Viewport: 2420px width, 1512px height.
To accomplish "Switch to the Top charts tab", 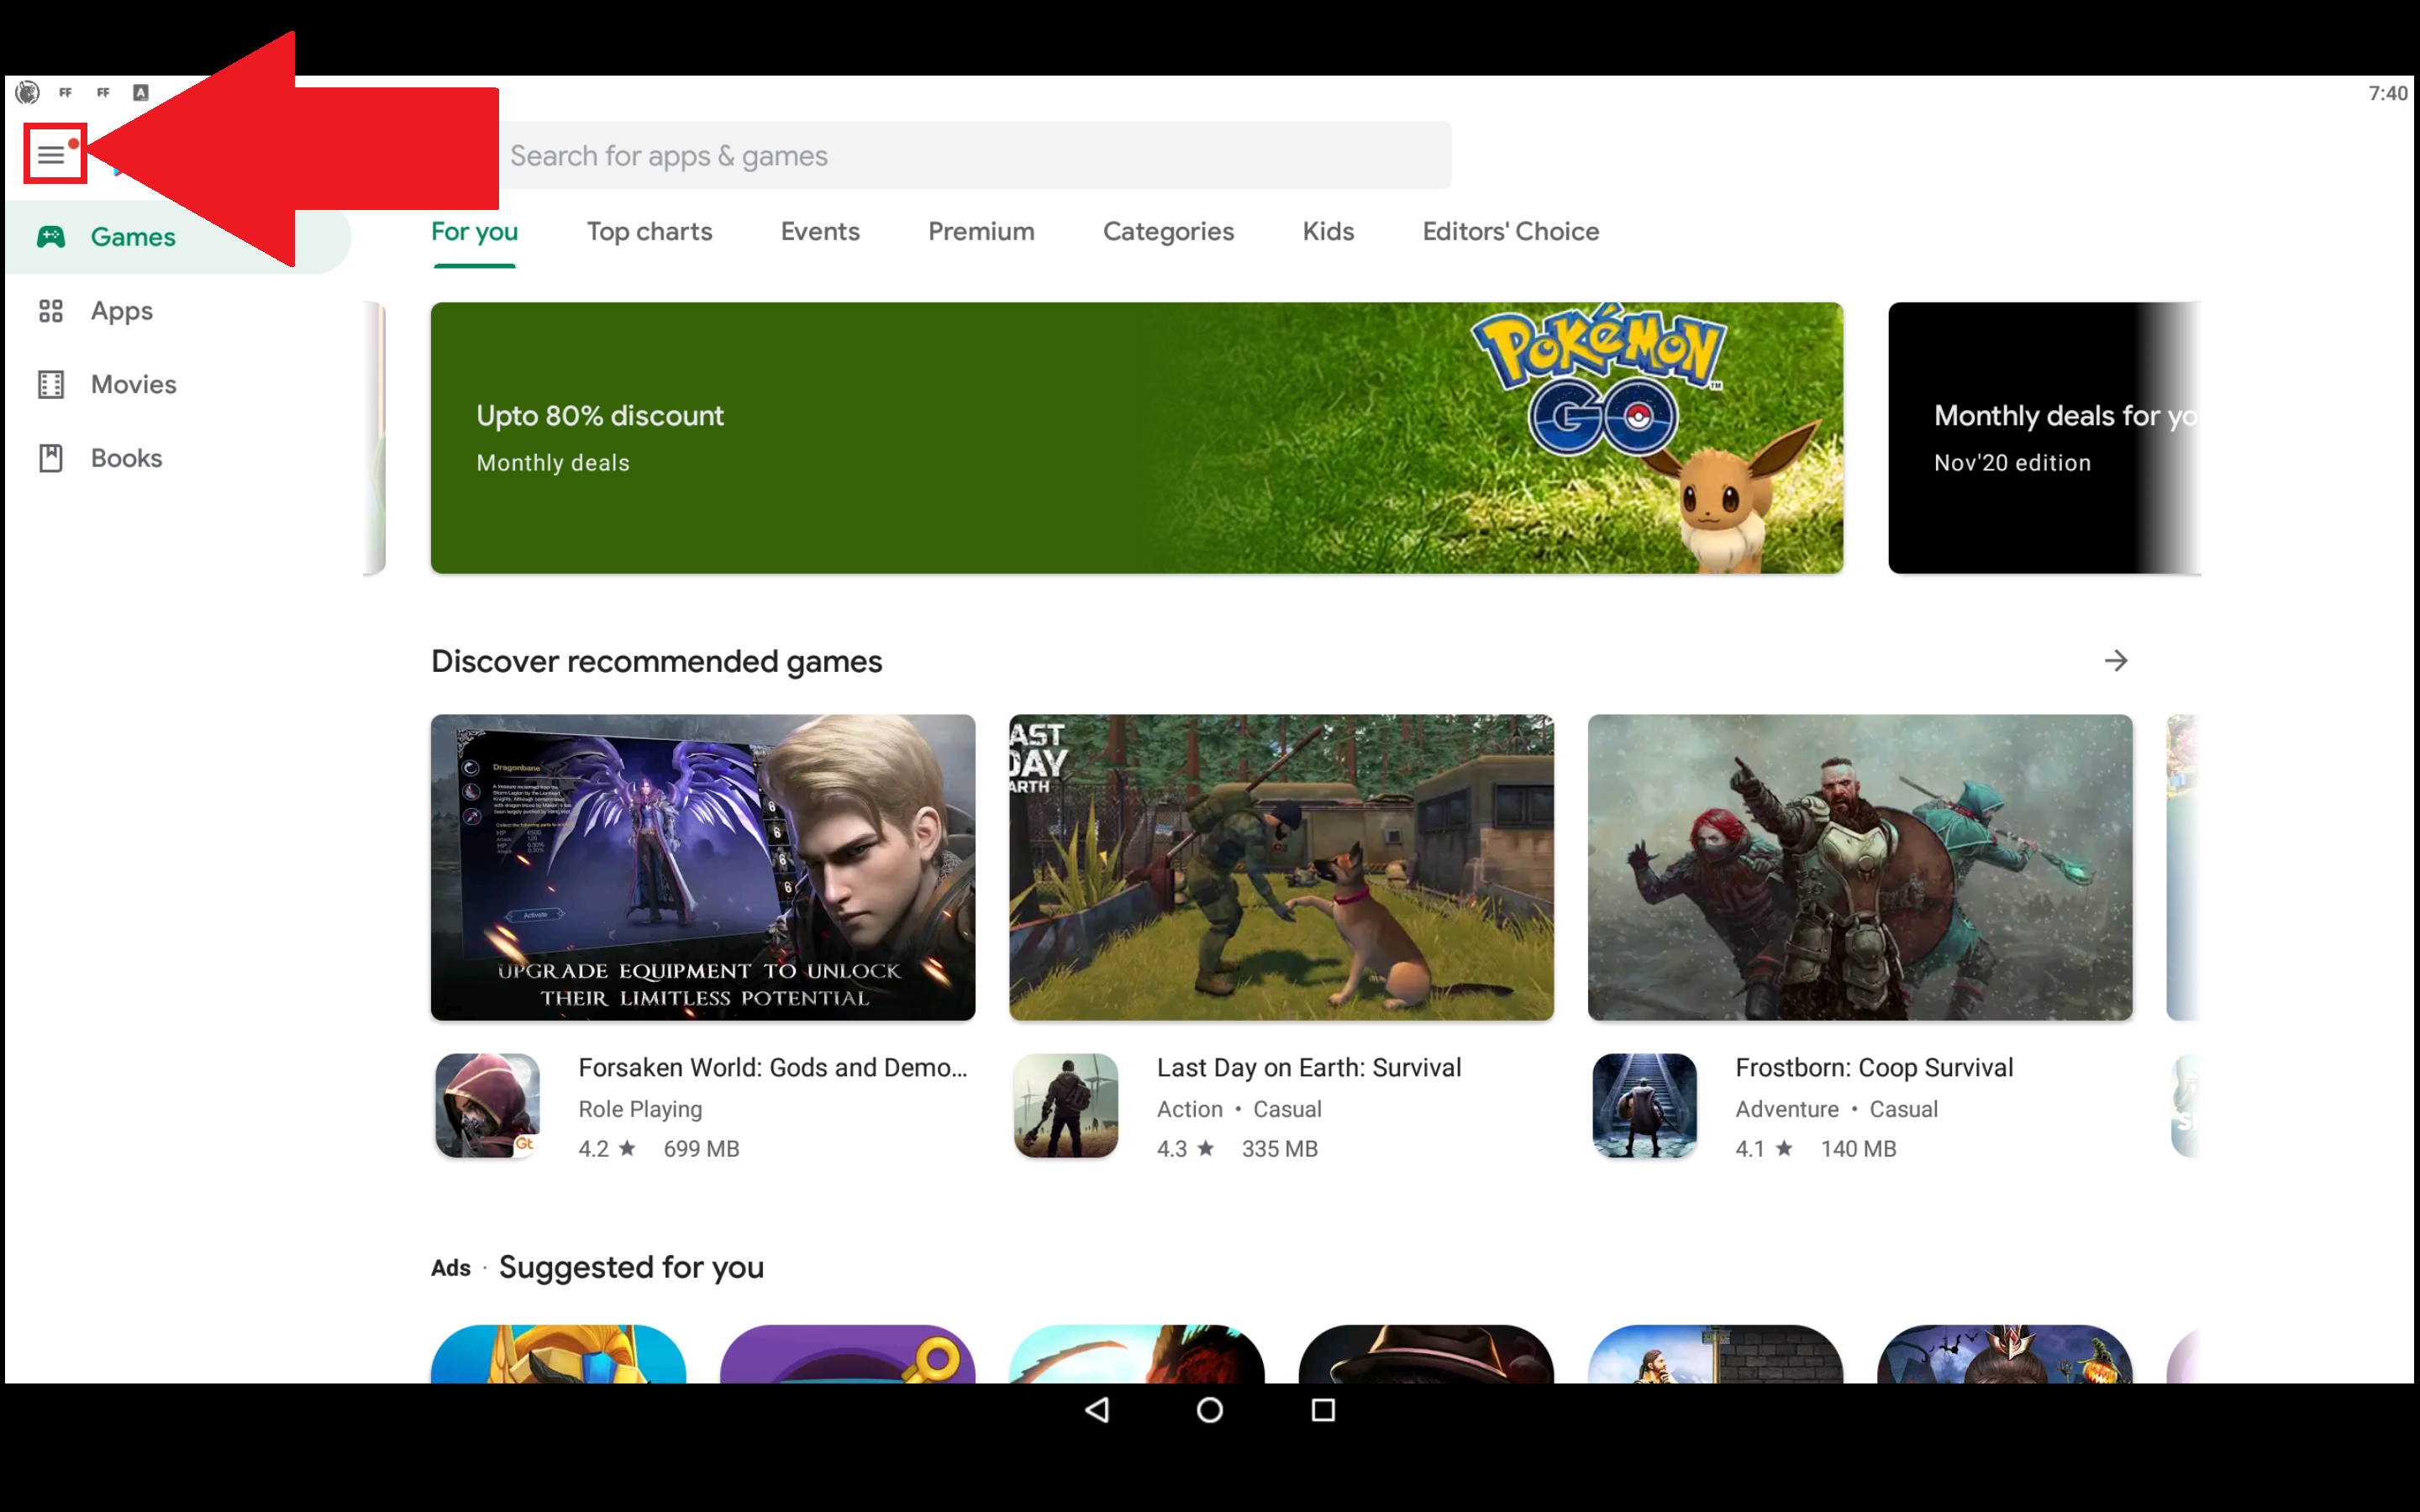I will pyautogui.click(x=649, y=232).
